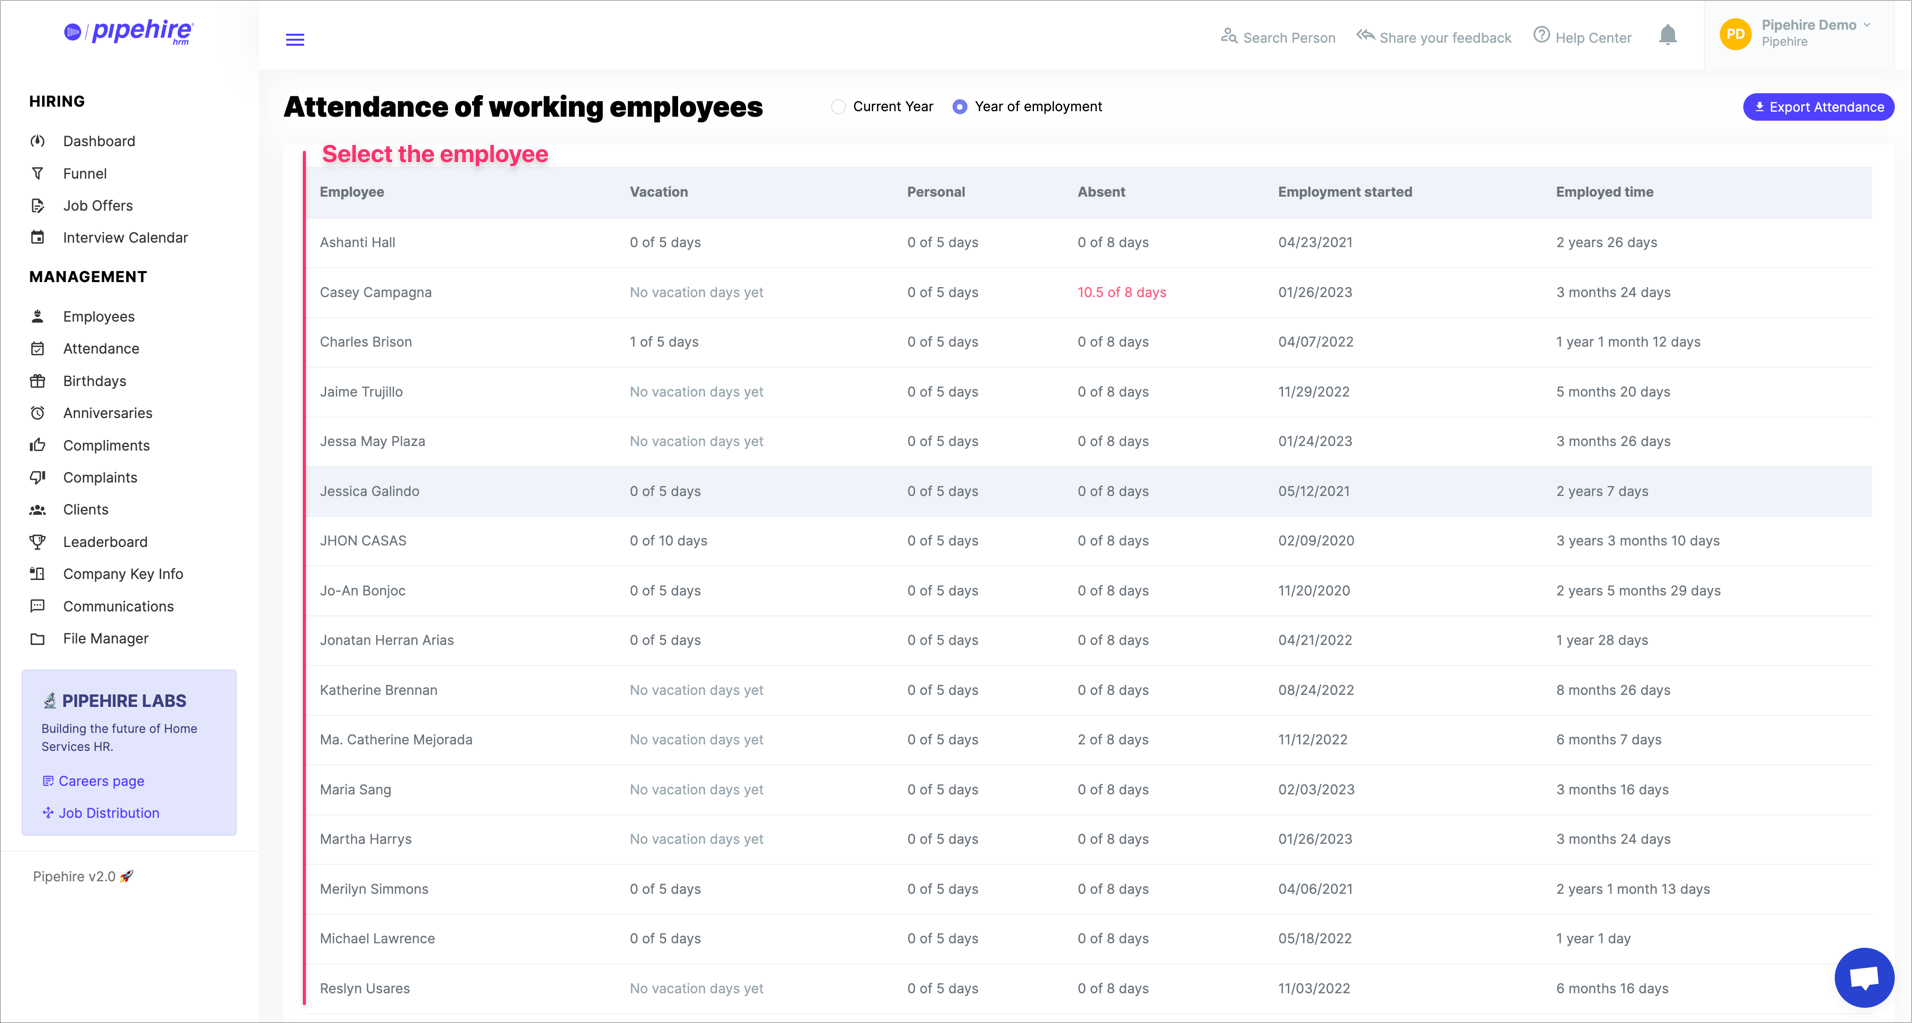Open the Careers page link
This screenshot has height=1023, width=1912.
(101, 780)
